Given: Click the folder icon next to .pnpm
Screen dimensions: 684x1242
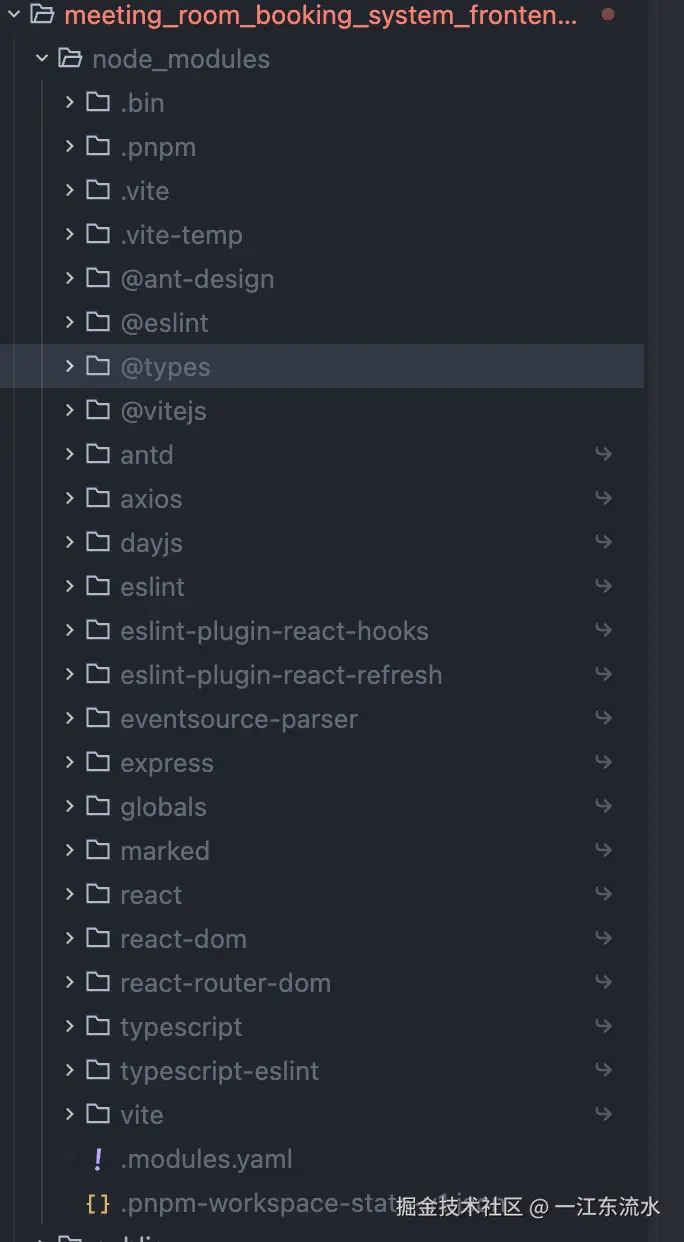Looking at the screenshot, I should [x=98, y=147].
